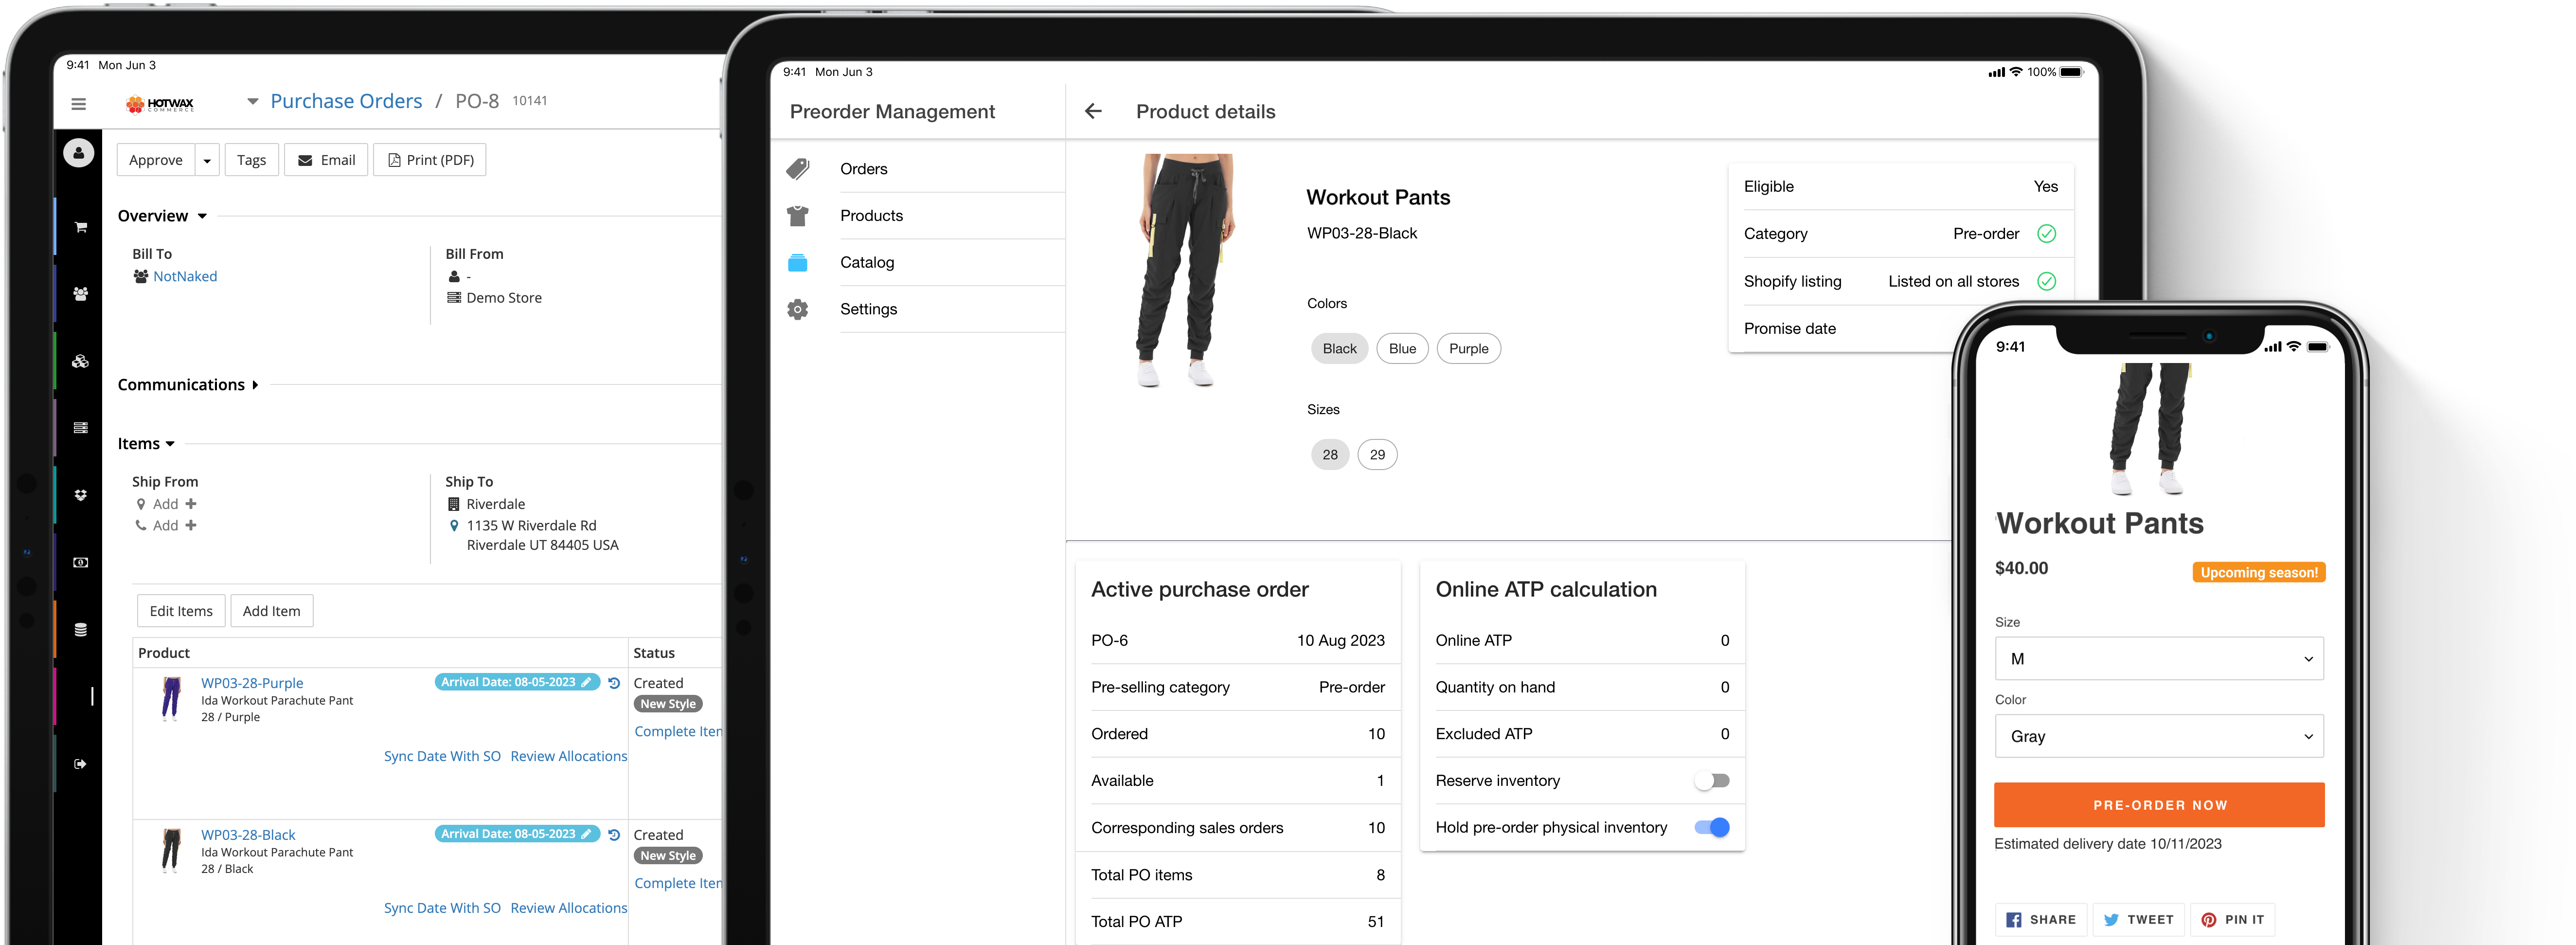This screenshot has width=2576, height=945.
Task: Open the Size dropdown showing M
Action: (2158, 659)
